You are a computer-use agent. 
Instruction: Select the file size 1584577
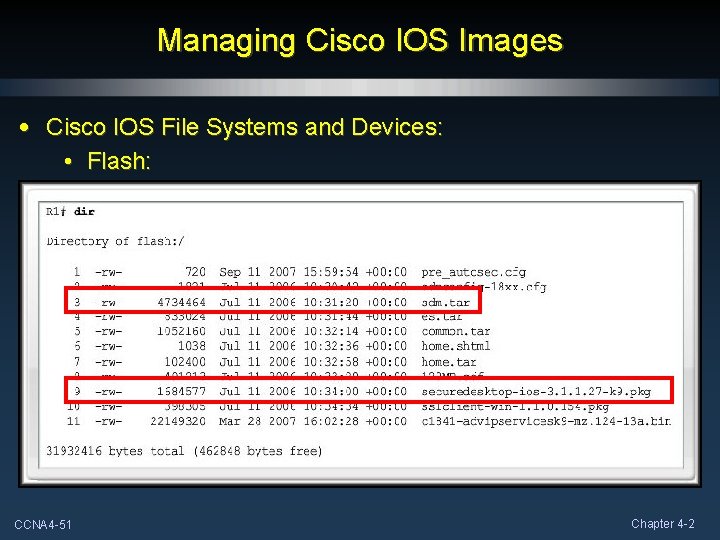point(181,391)
